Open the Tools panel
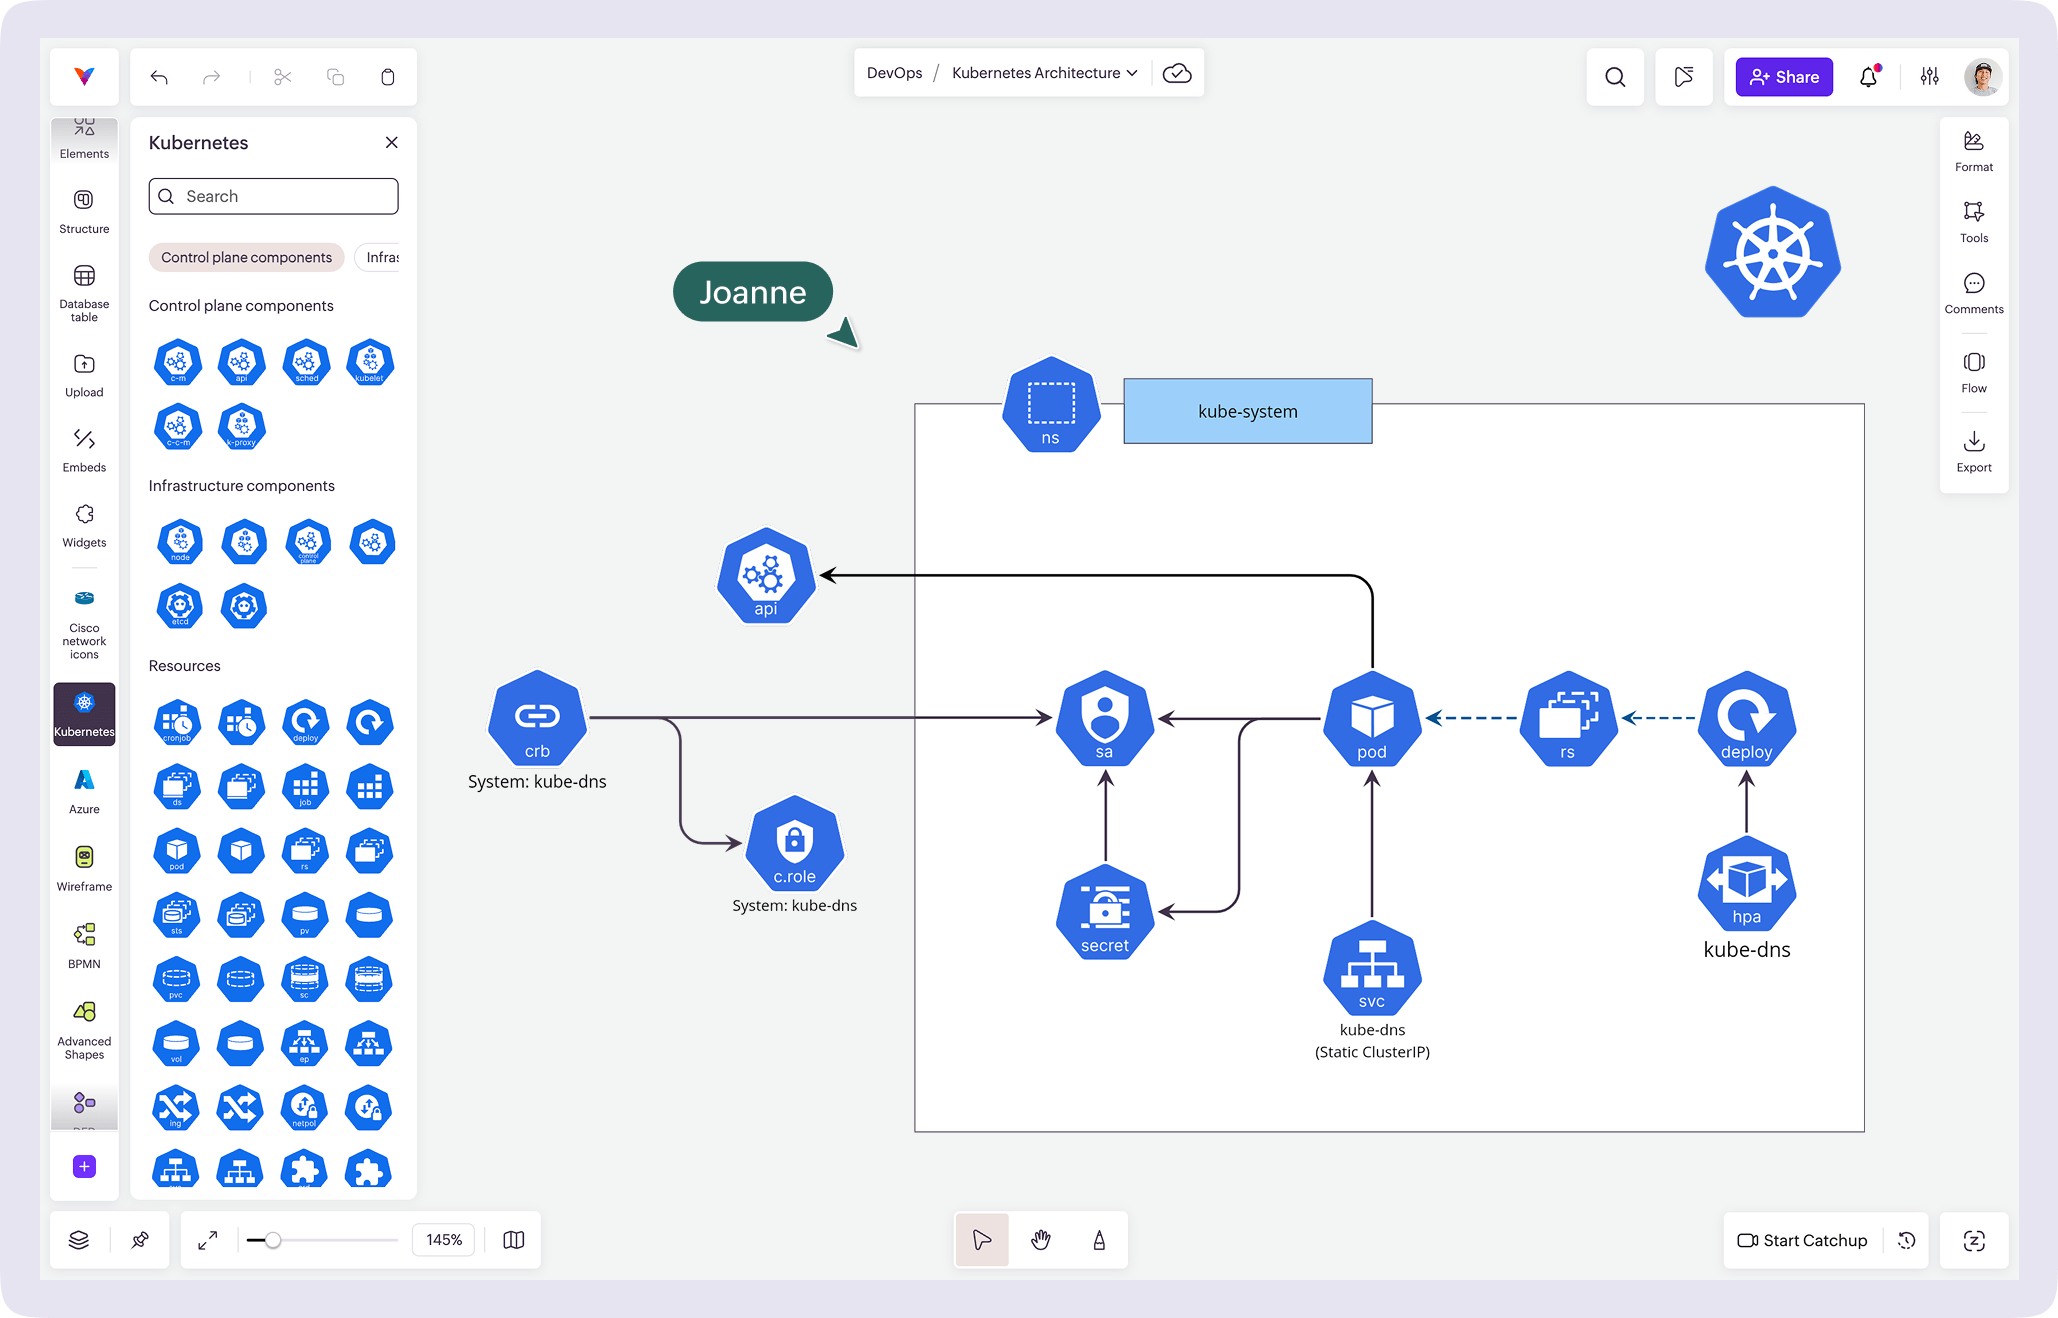Screen dimensions: 2058x1318 pyautogui.click(x=1974, y=222)
